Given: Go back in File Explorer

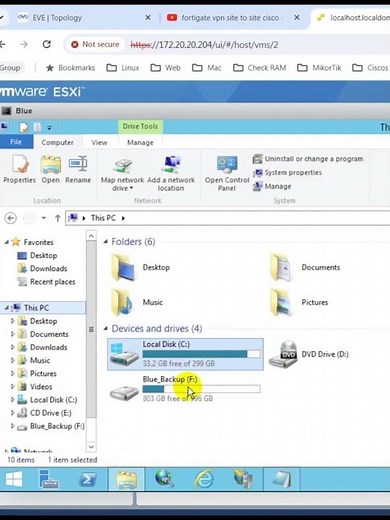Looking at the screenshot, I should click(x=11, y=218).
